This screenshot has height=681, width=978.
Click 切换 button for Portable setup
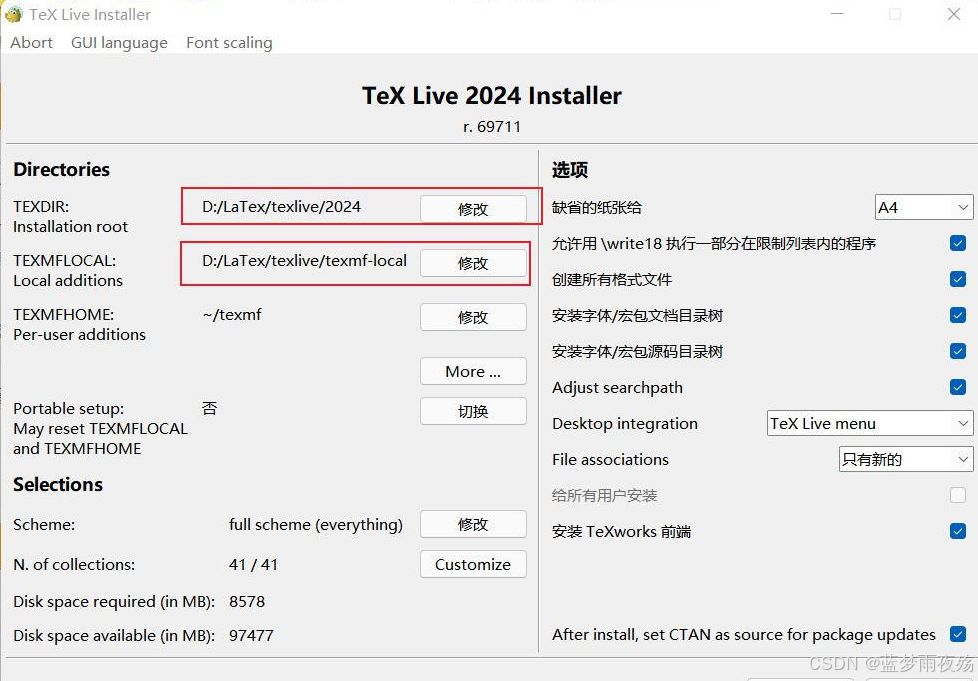pos(473,411)
